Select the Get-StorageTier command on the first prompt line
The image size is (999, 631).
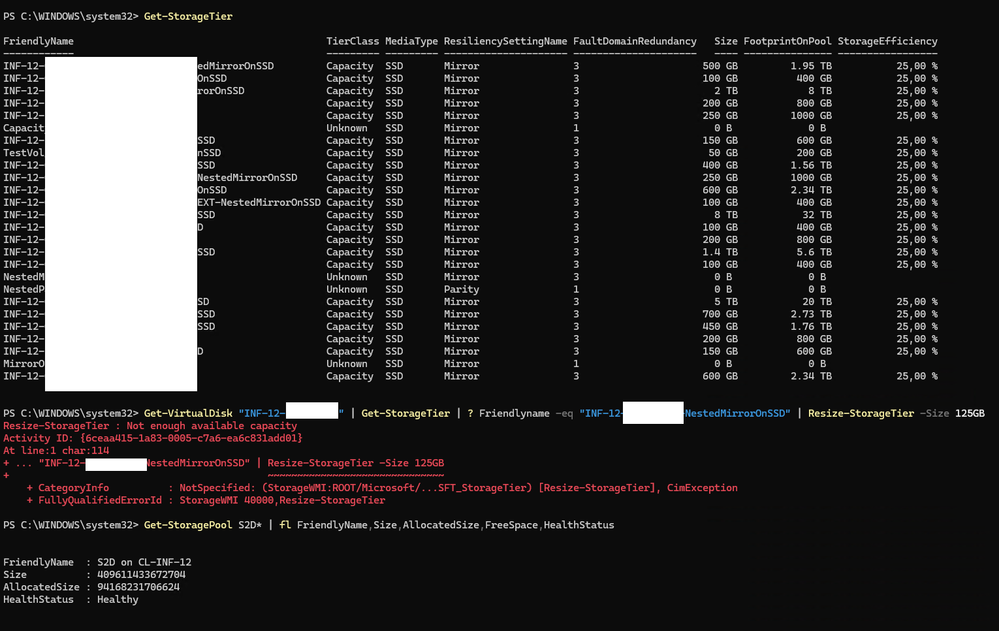pyautogui.click(x=188, y=17)
